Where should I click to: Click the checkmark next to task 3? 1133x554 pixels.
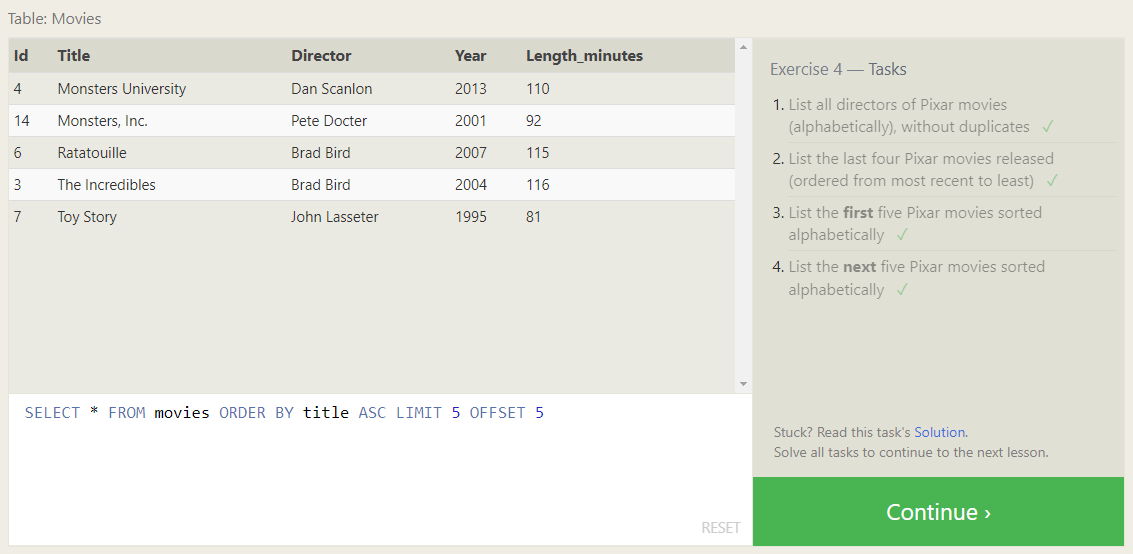[x=902, y=235]
